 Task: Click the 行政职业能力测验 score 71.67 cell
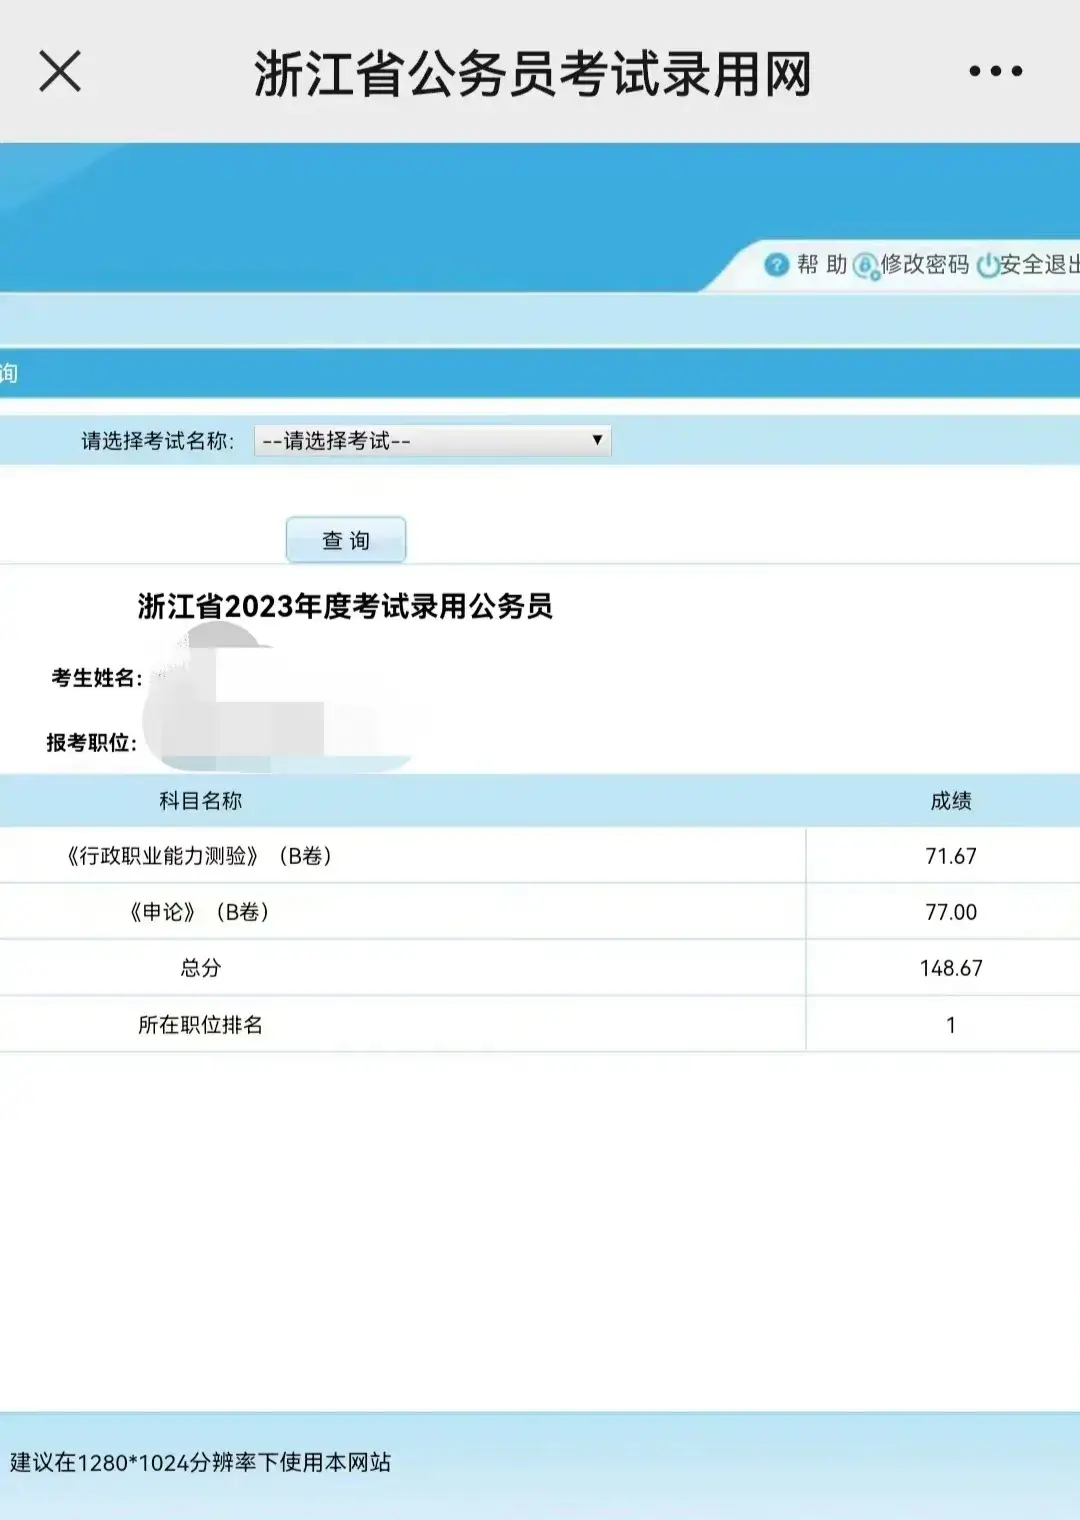click(950, 856)
